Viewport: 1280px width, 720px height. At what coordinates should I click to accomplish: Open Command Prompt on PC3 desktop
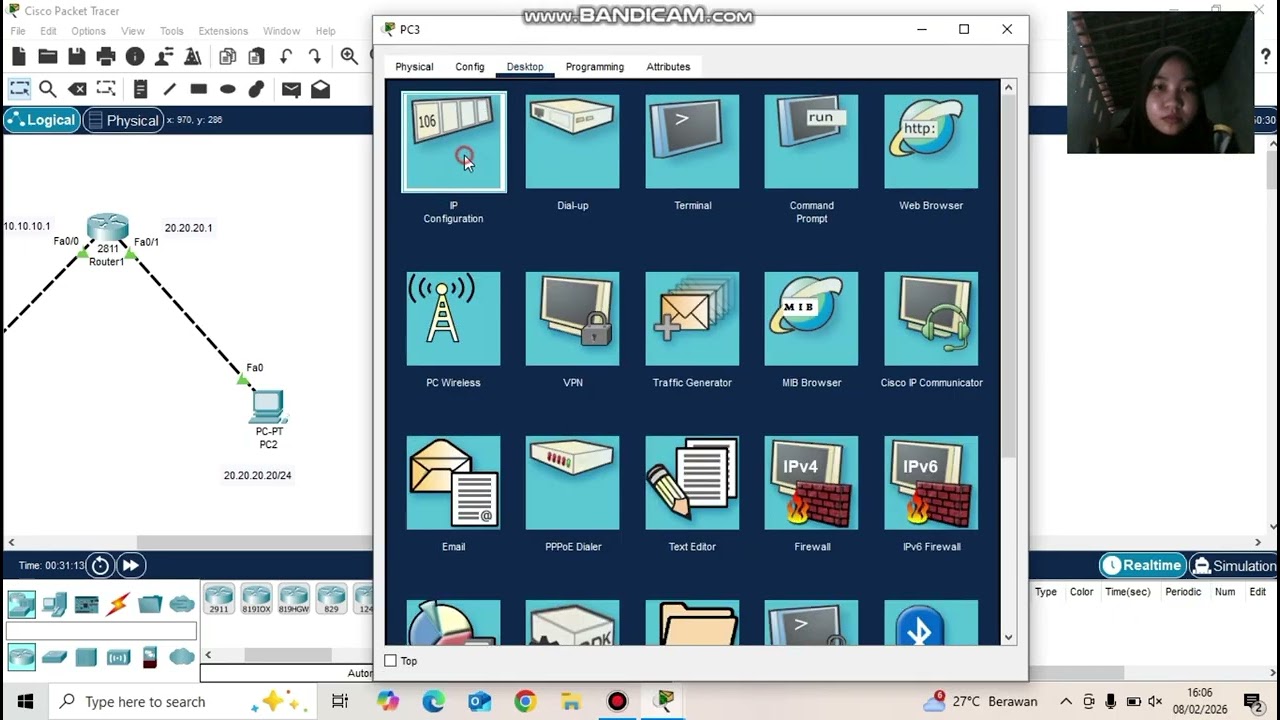coord(811,142)
